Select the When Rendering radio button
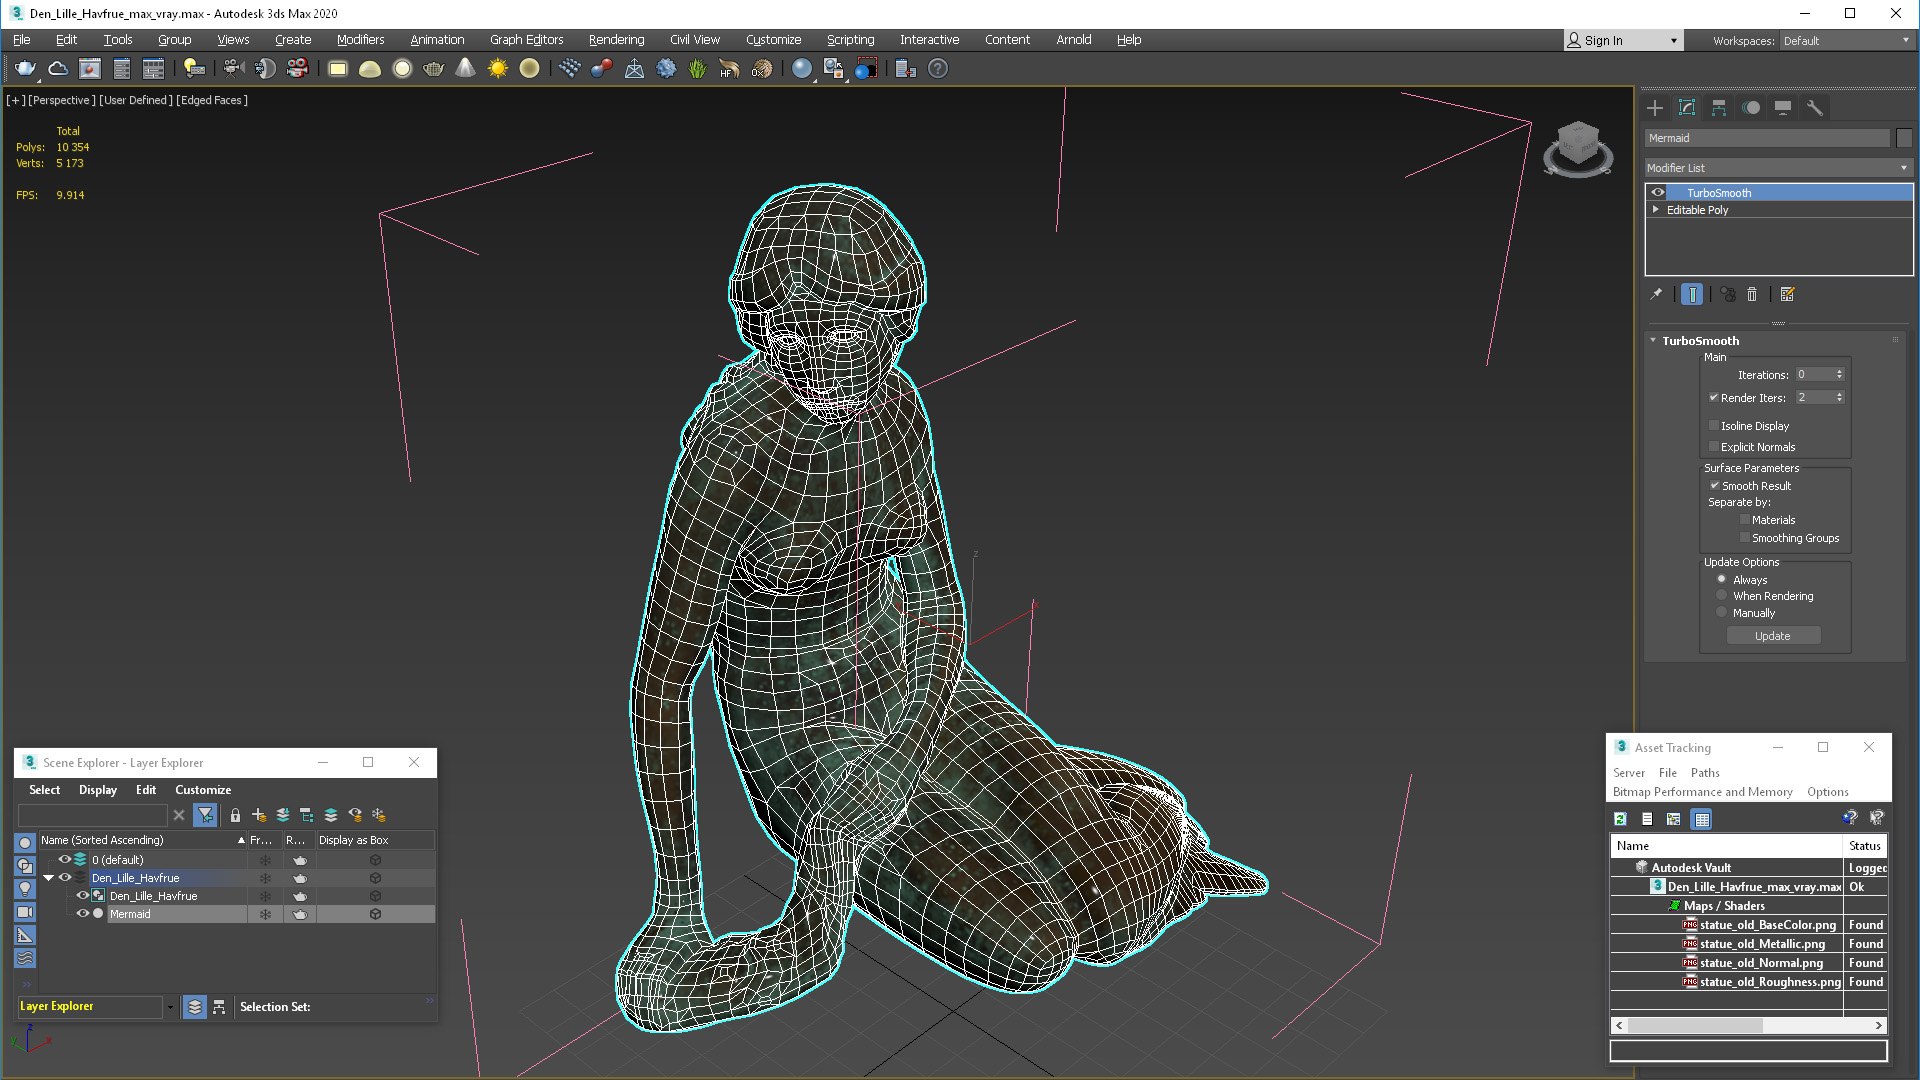The image size is (1920, 1080). point(1722,596)
